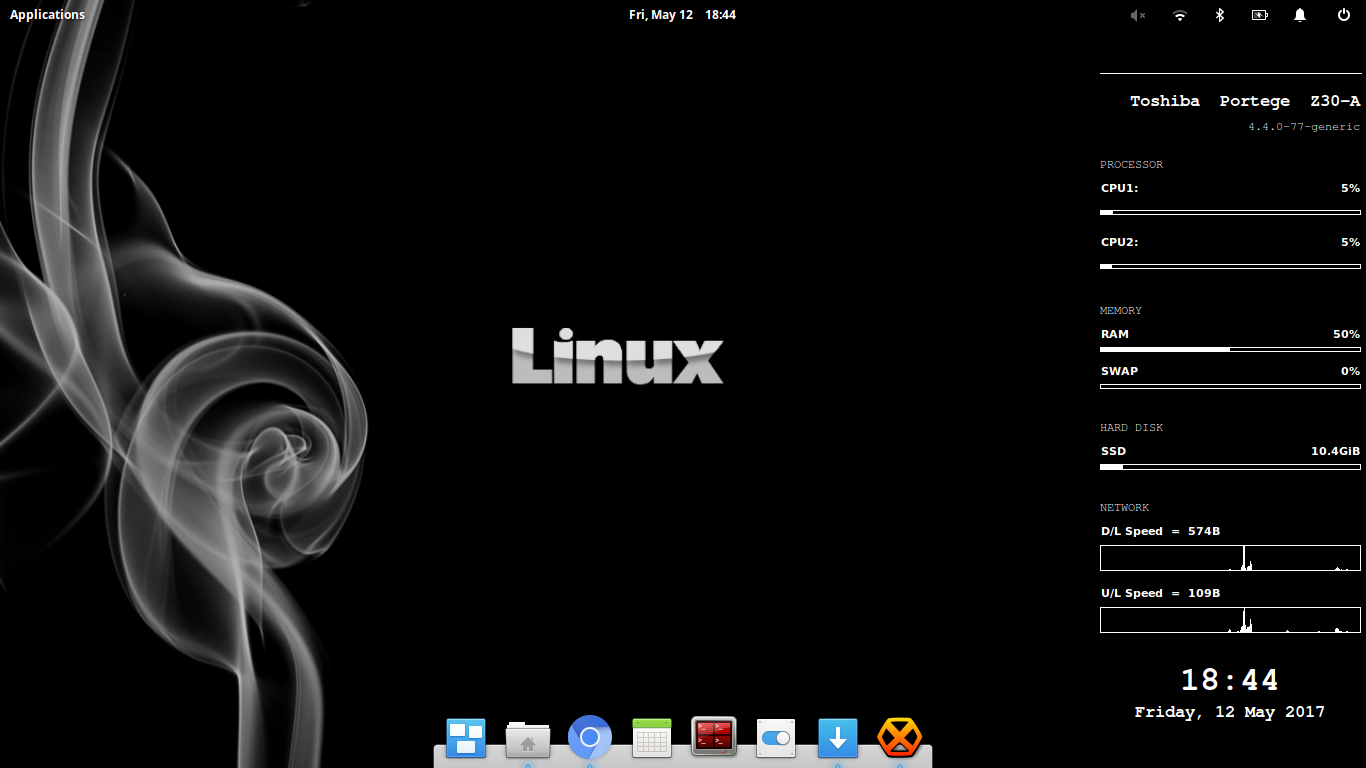Open the Calendar app in the dock
The width and height of the screenshot is (1366, 768).
tap(652, 738)
